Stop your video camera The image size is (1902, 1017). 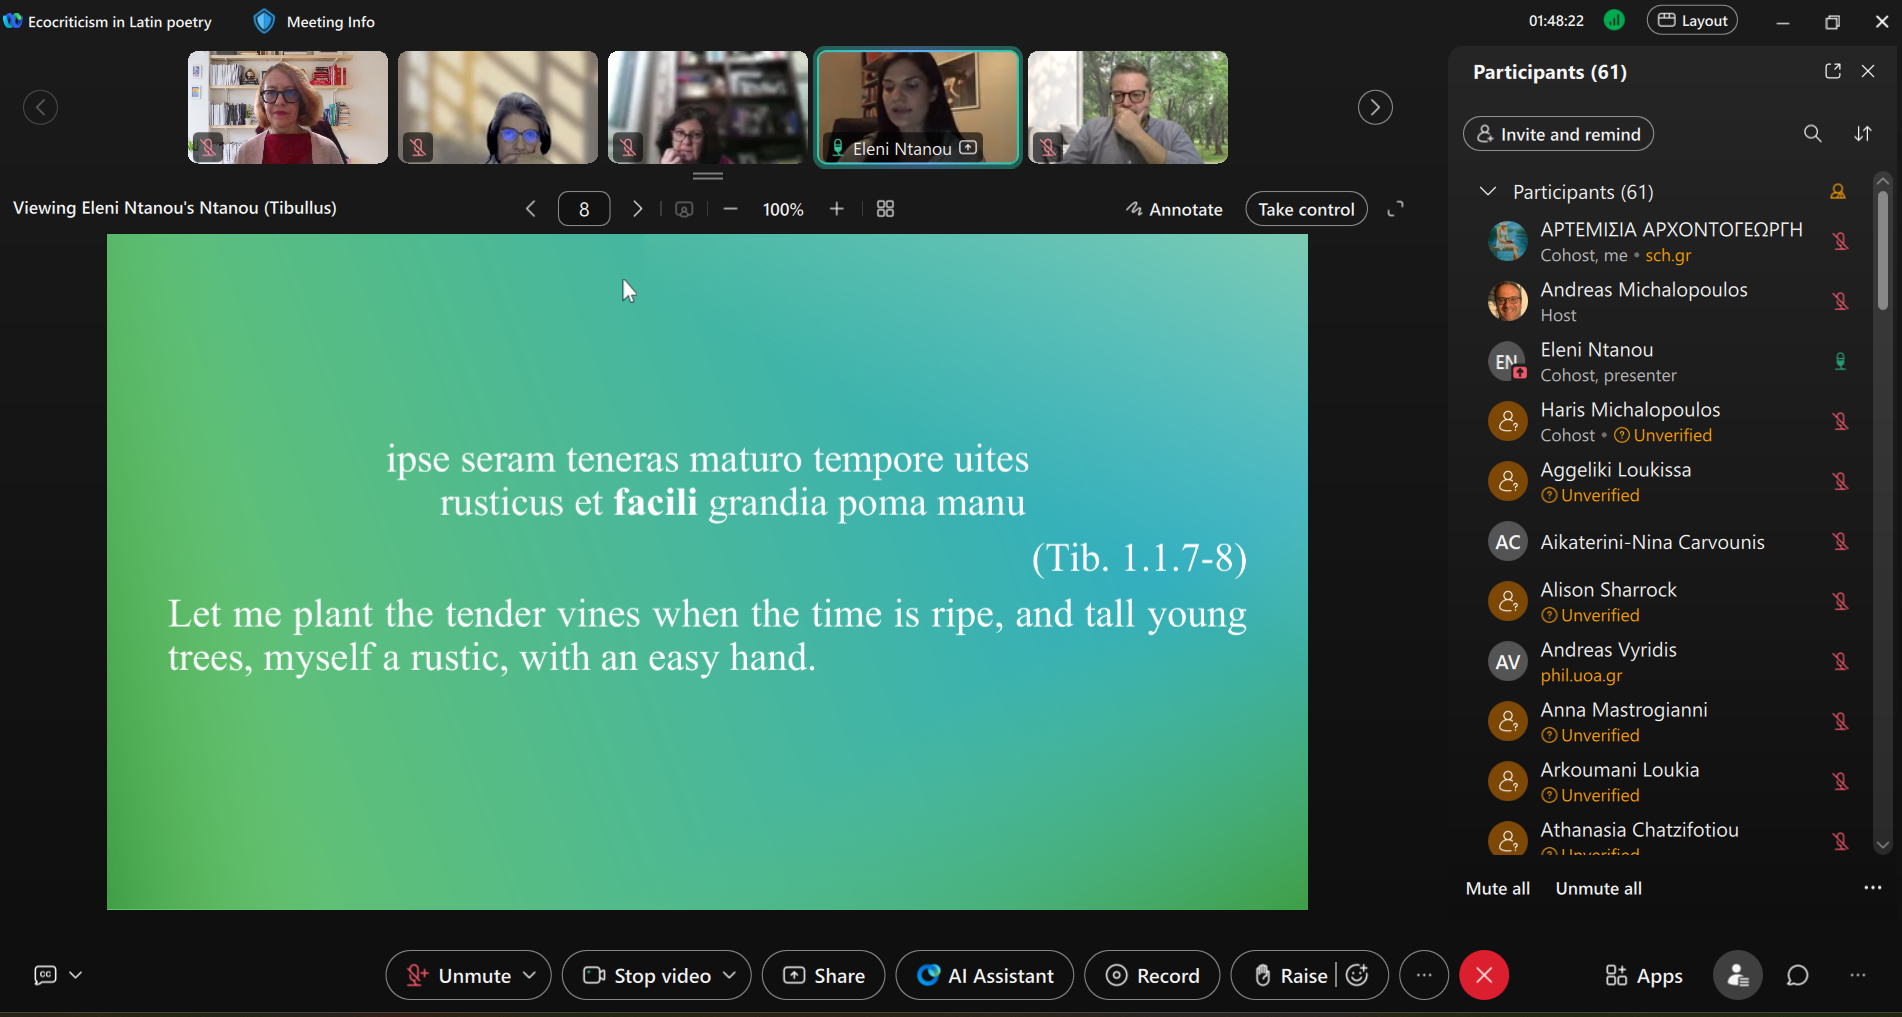(x=647, y=975)
